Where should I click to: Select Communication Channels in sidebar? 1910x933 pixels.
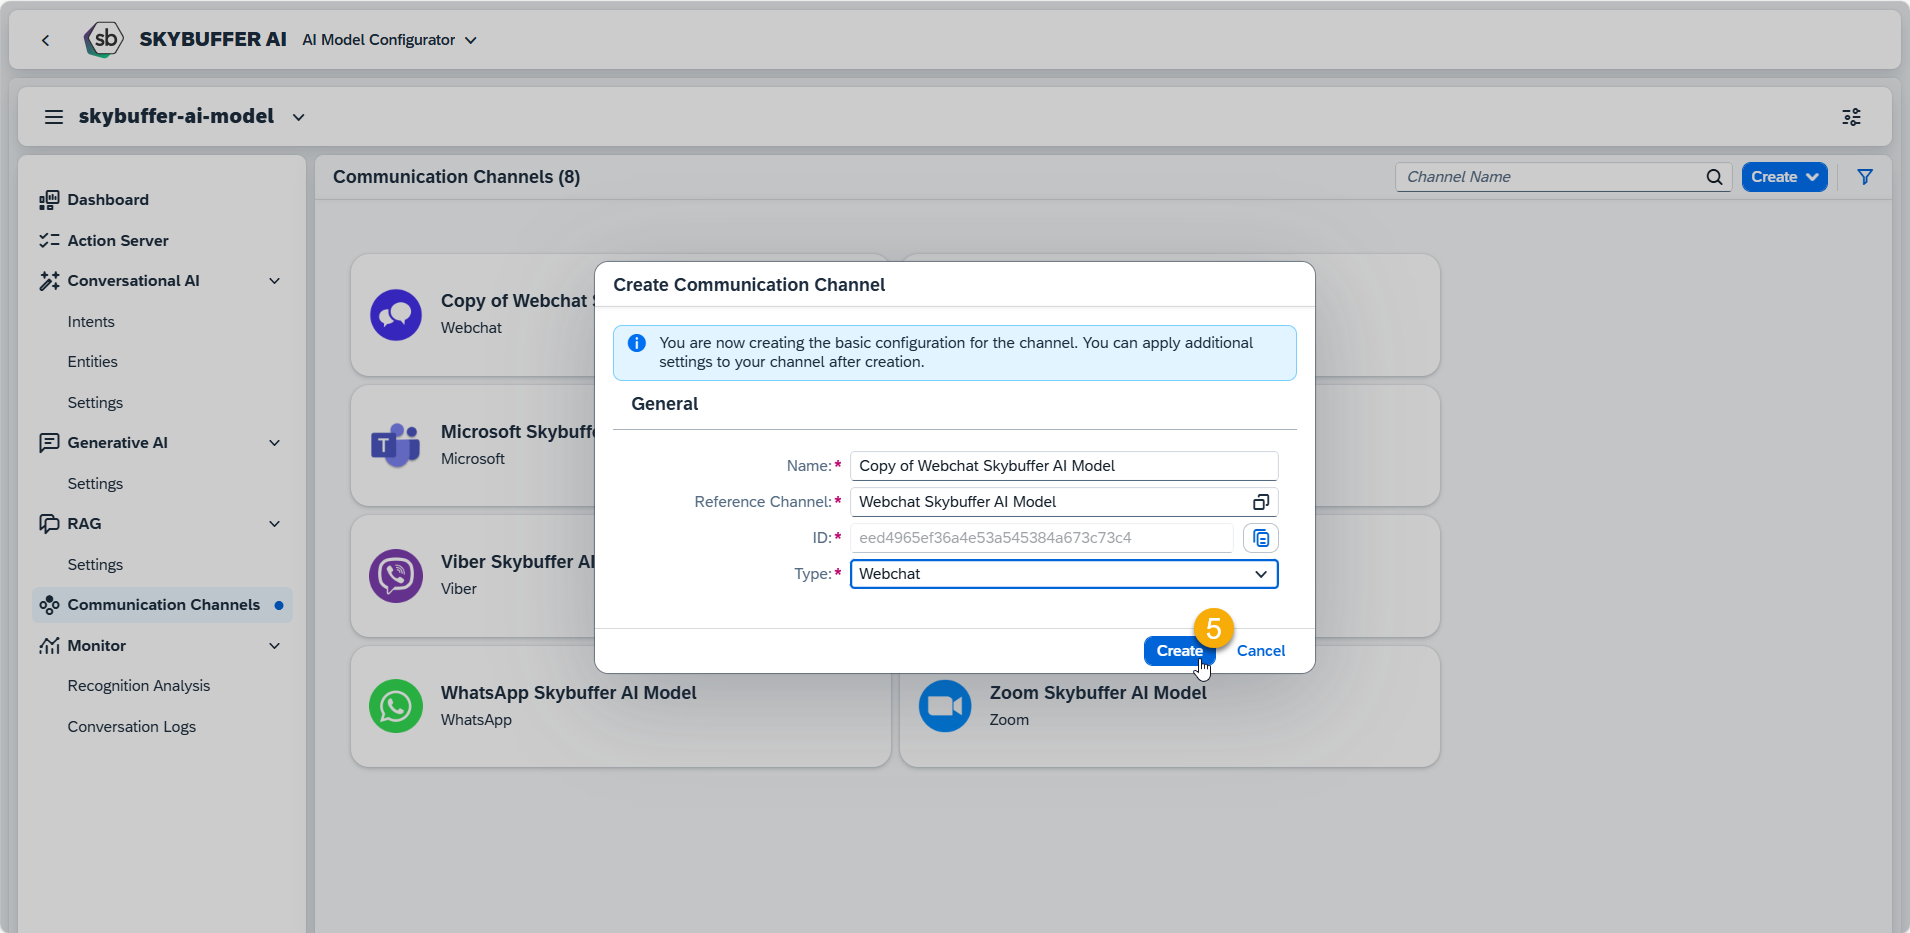tap(162, 605)
